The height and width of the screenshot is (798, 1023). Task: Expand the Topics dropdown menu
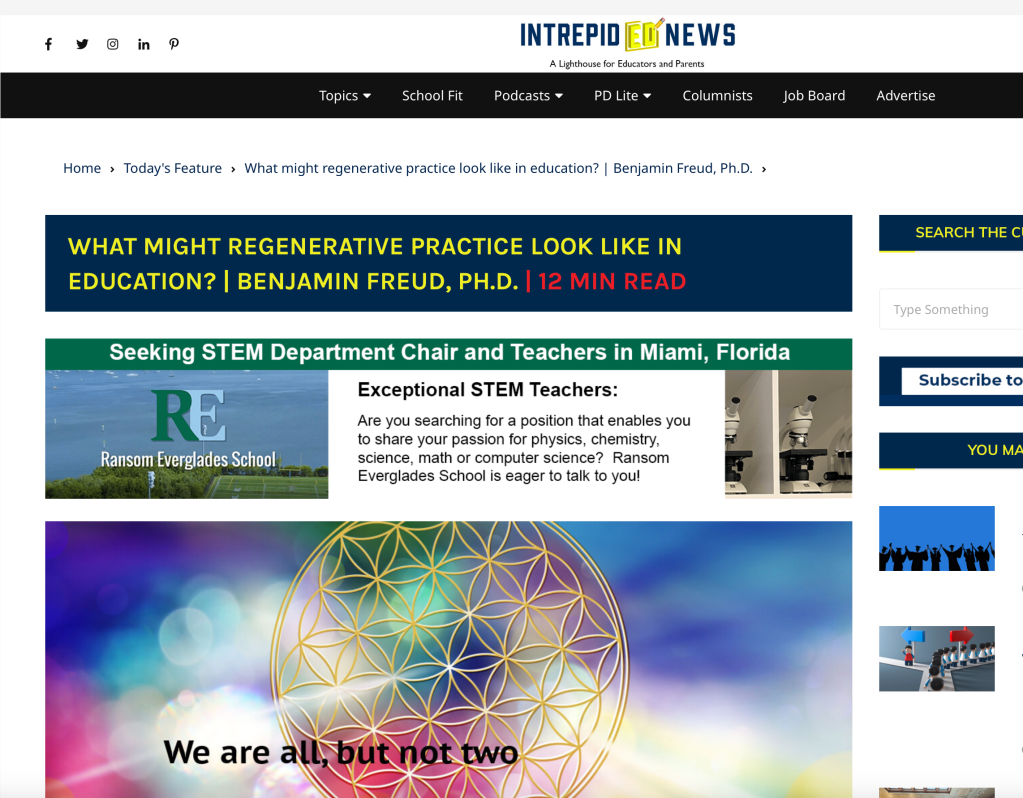(345, 96)
